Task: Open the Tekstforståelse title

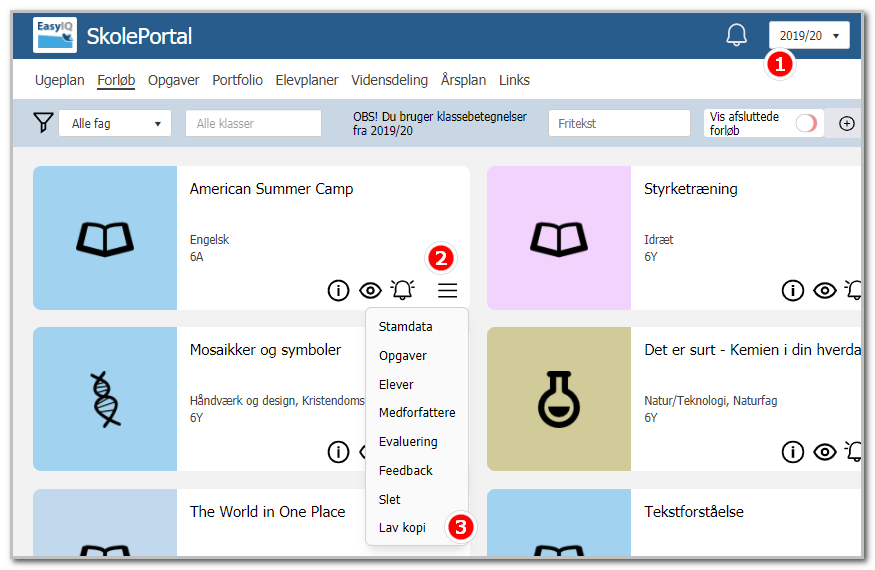Action: pos(694,511)
